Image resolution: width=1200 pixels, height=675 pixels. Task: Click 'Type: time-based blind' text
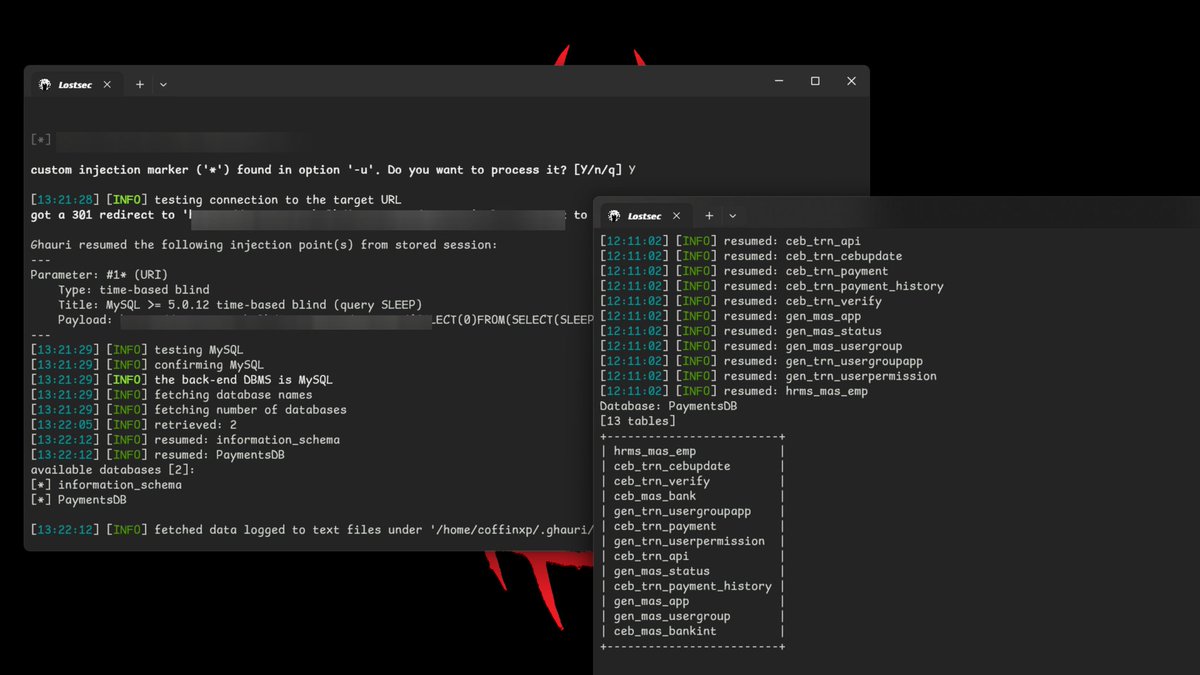tap(134, 290)
